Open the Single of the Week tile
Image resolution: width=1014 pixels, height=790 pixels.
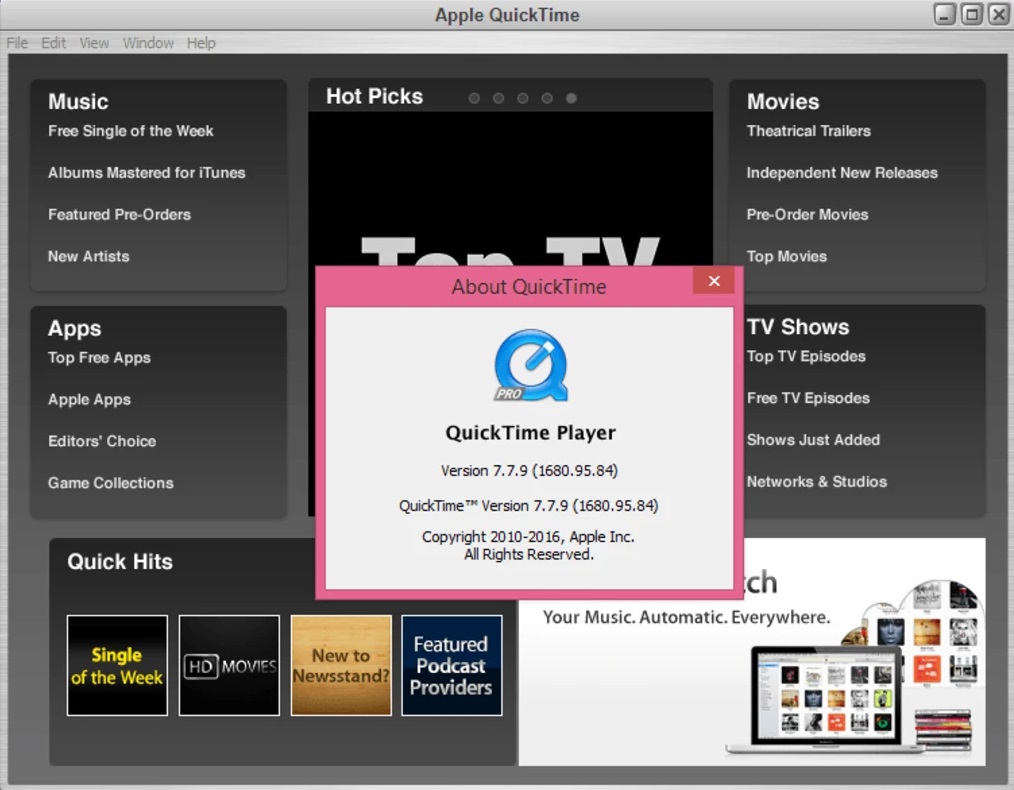click(x=117, y=665)
